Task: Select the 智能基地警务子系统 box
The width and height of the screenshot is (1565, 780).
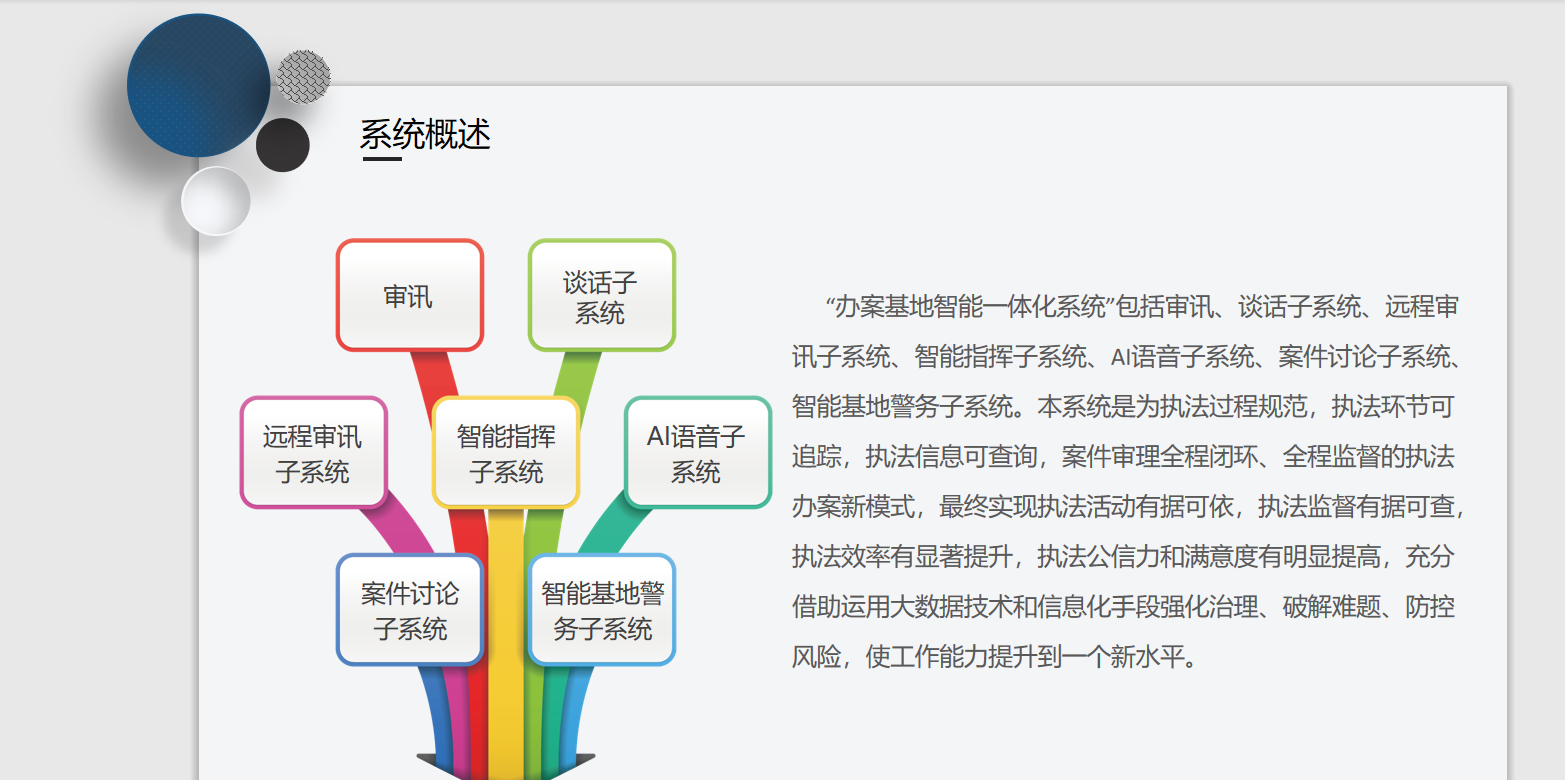Action: click(602, 610)
